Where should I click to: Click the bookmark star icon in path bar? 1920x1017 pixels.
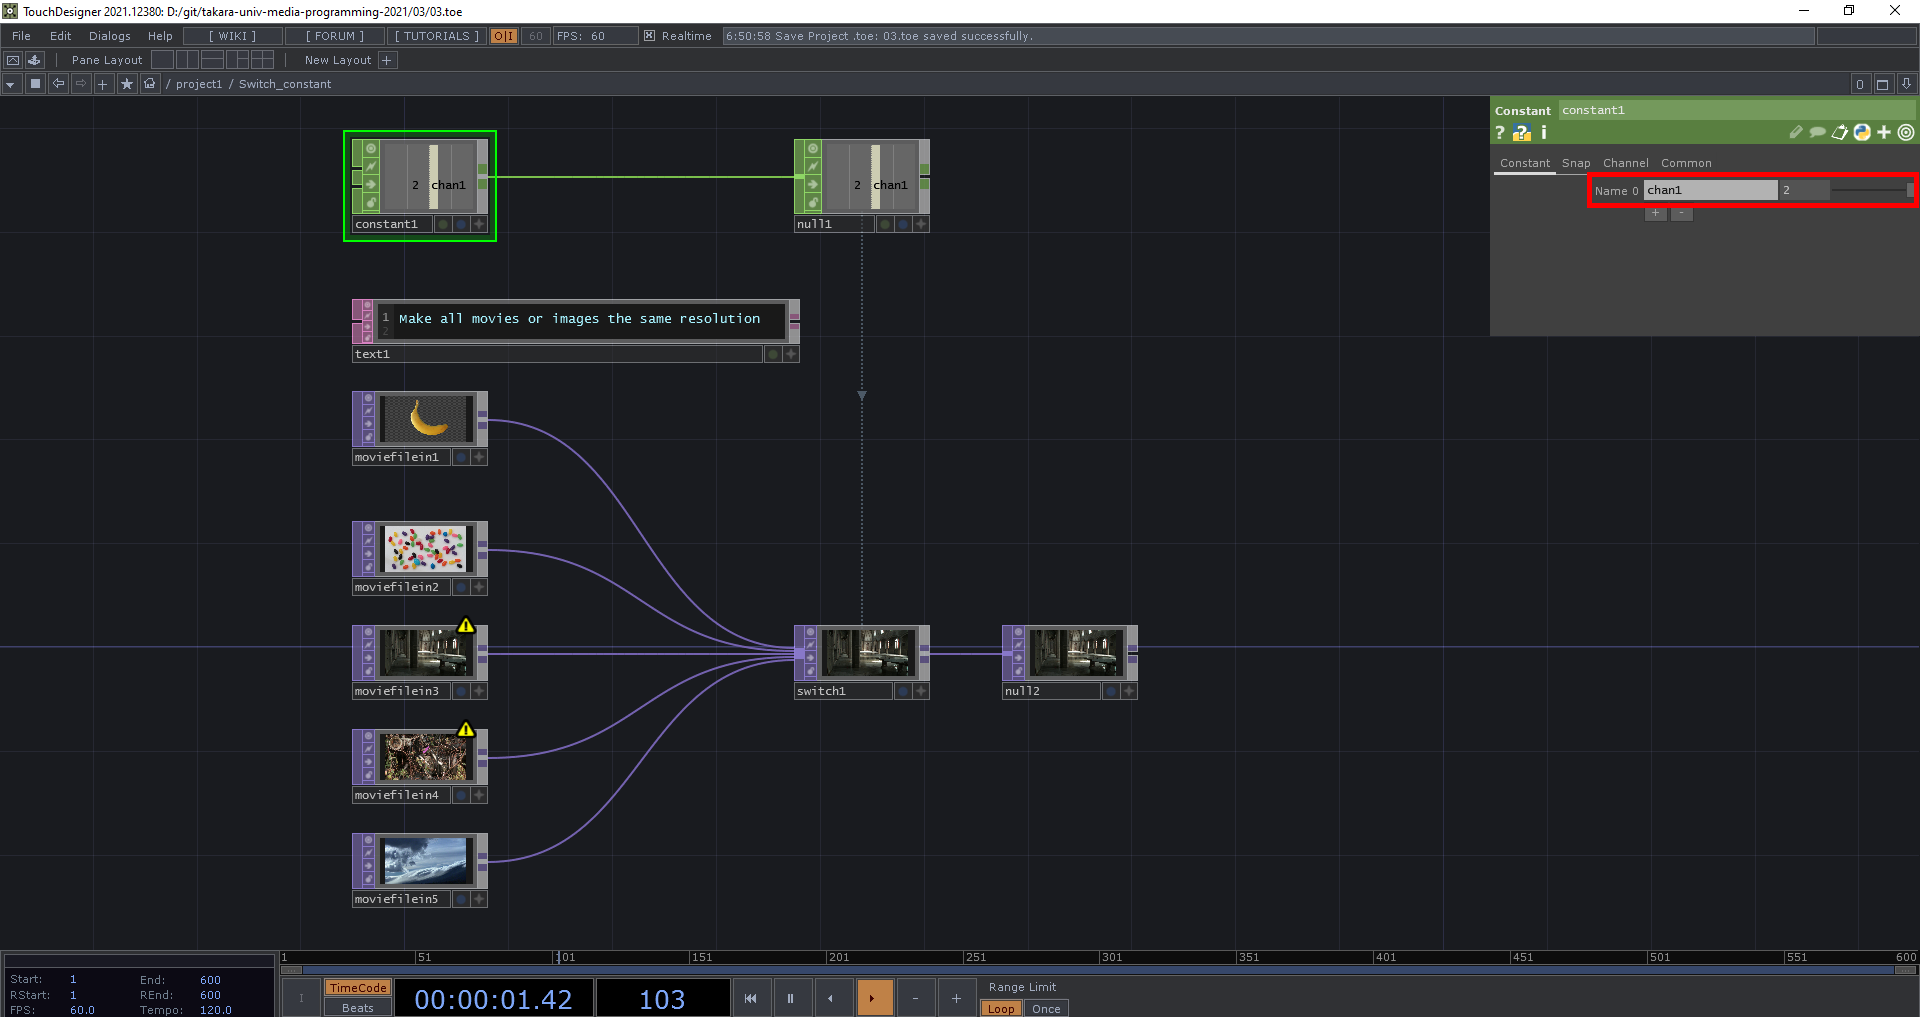(x=126, y=84)
